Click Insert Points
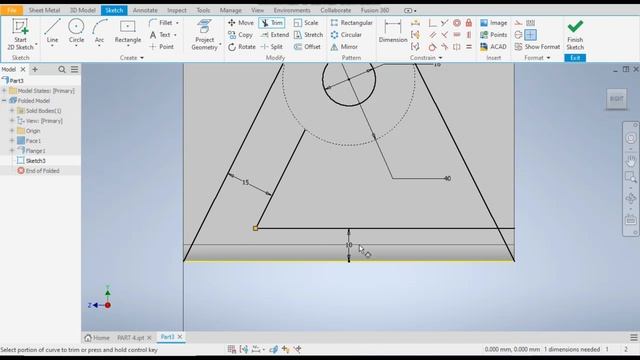This screenshot has height=360, width=640. coord(493,35)
